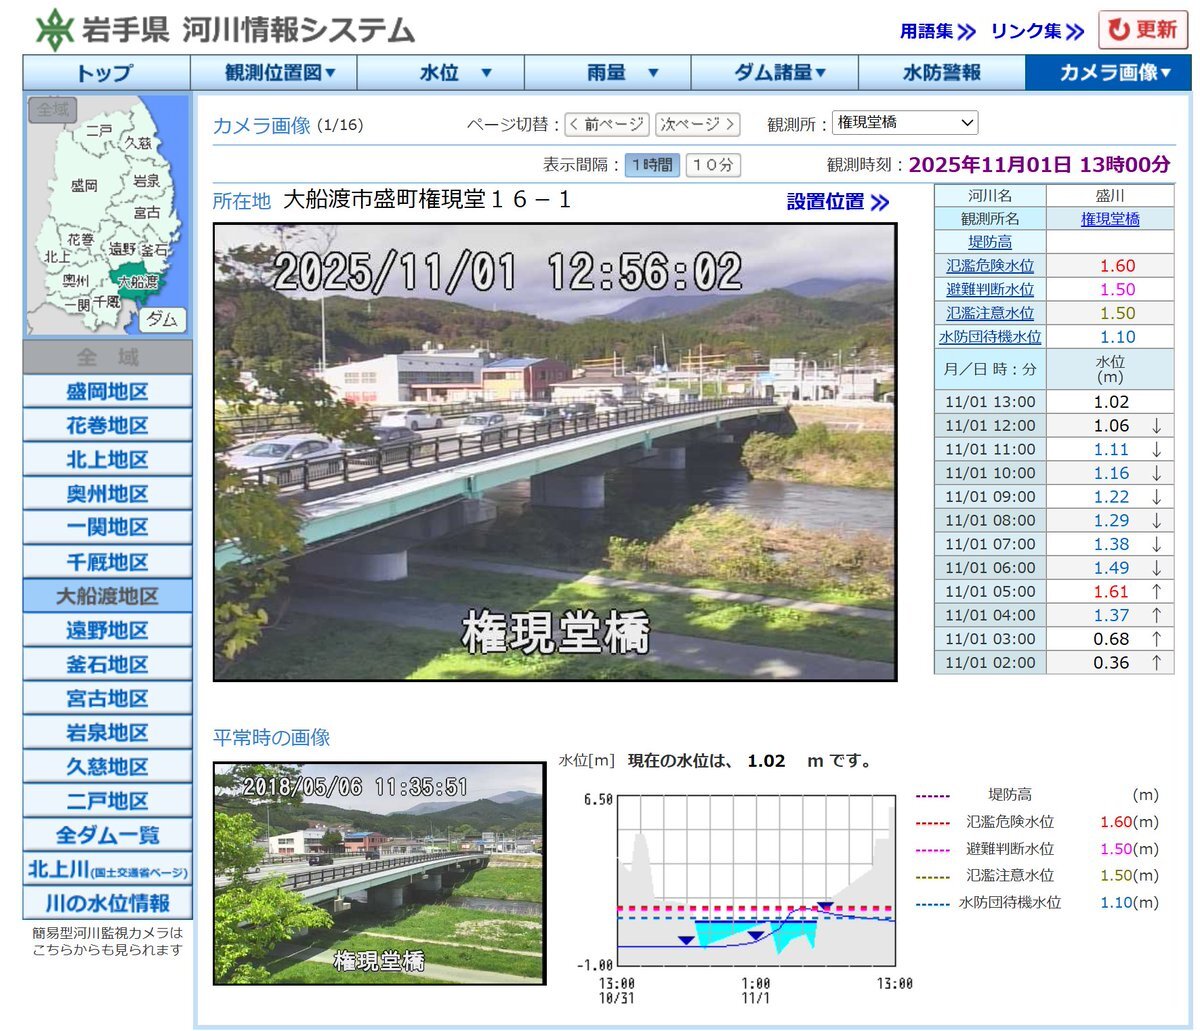Expand the 雨量 menu
This screenshot has height=1031, width=1200.
608,73
